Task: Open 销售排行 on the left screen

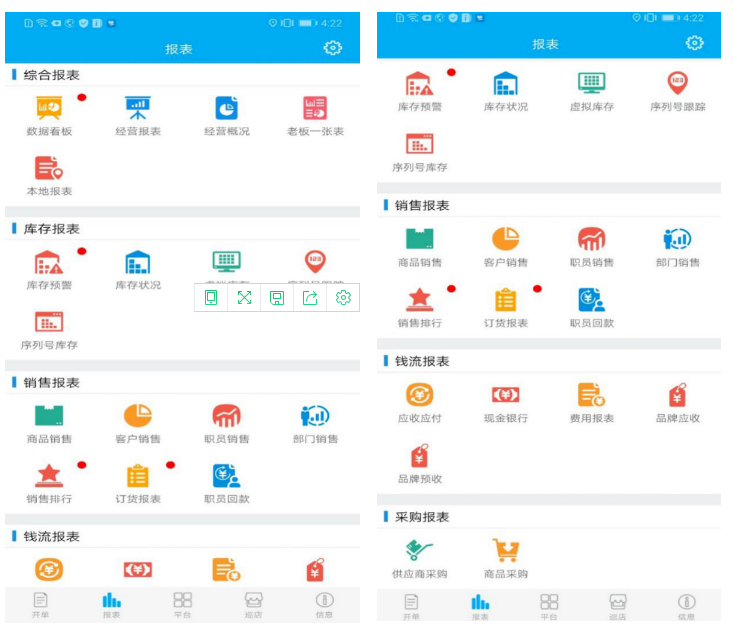Action: pos(49,484)
